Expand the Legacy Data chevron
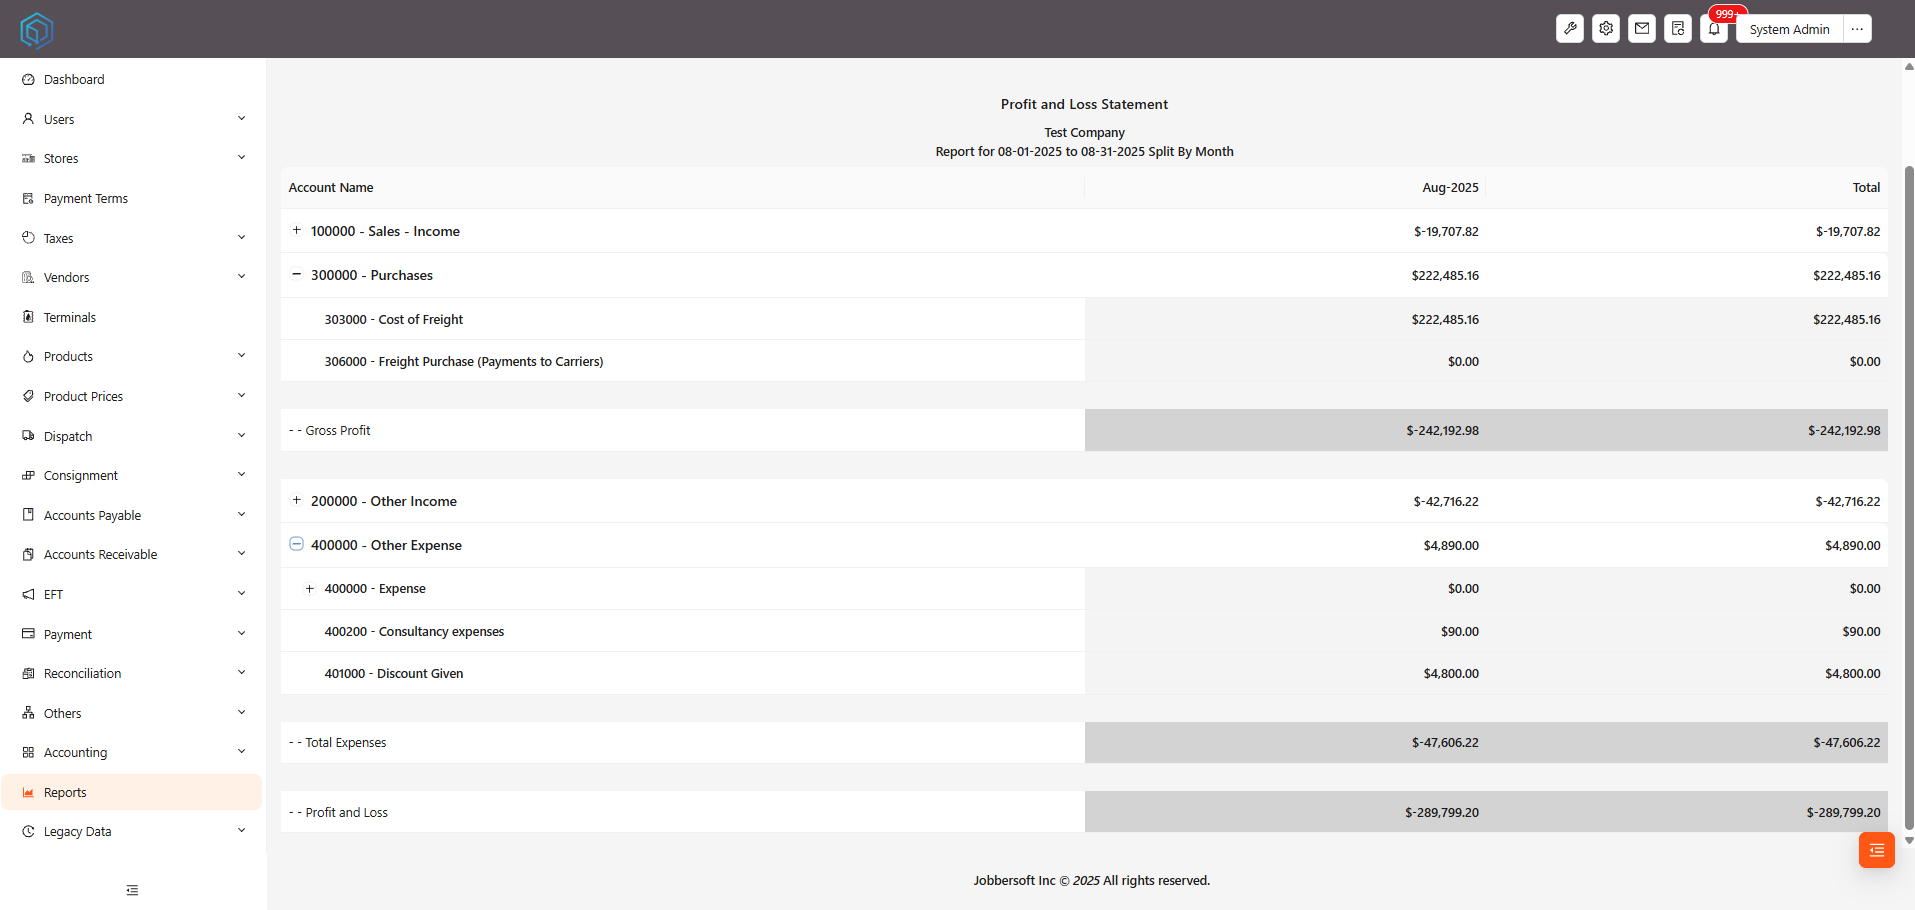The width and height of the screenshot is (1915, 910). coord(241,831)
